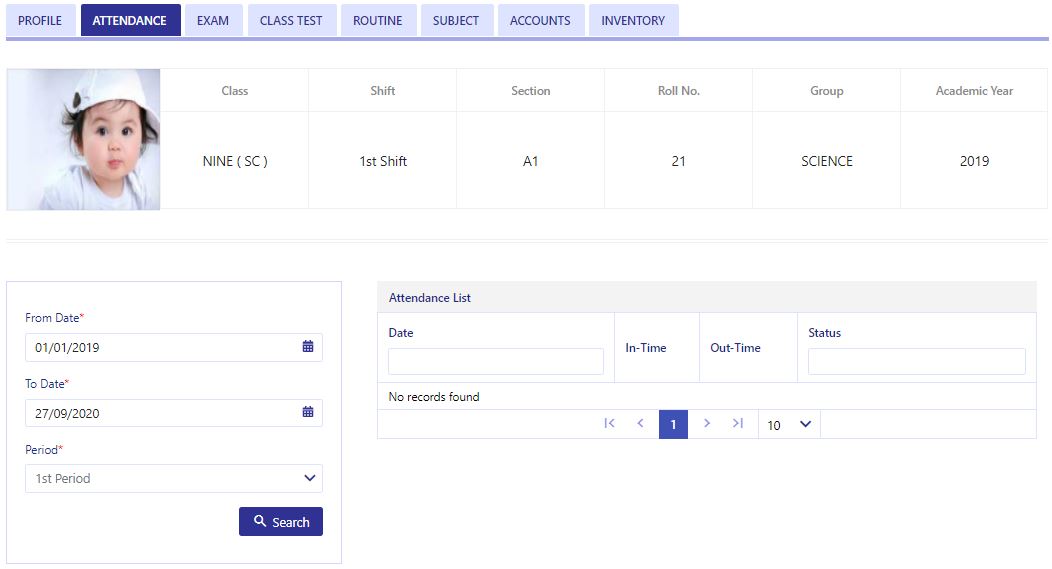Switch to the CLASS TEST tab
This screenshot has height=569, width=1052.
(291, 20)
